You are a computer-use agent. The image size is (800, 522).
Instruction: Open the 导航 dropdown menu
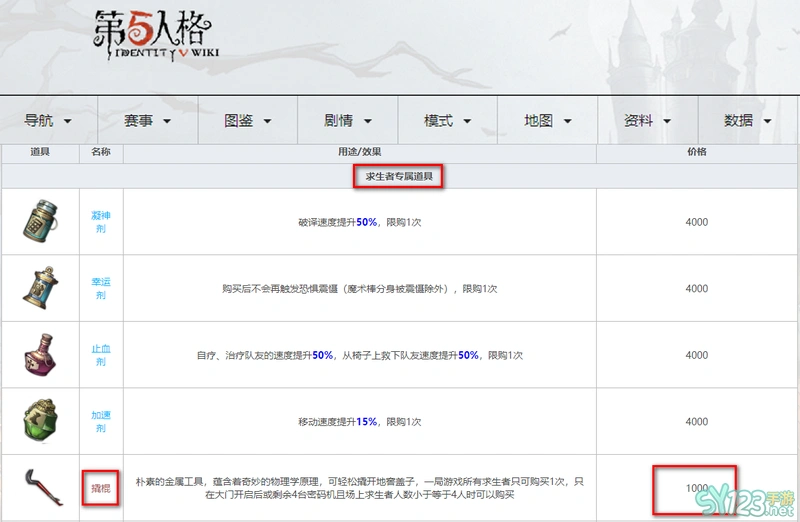49,121
